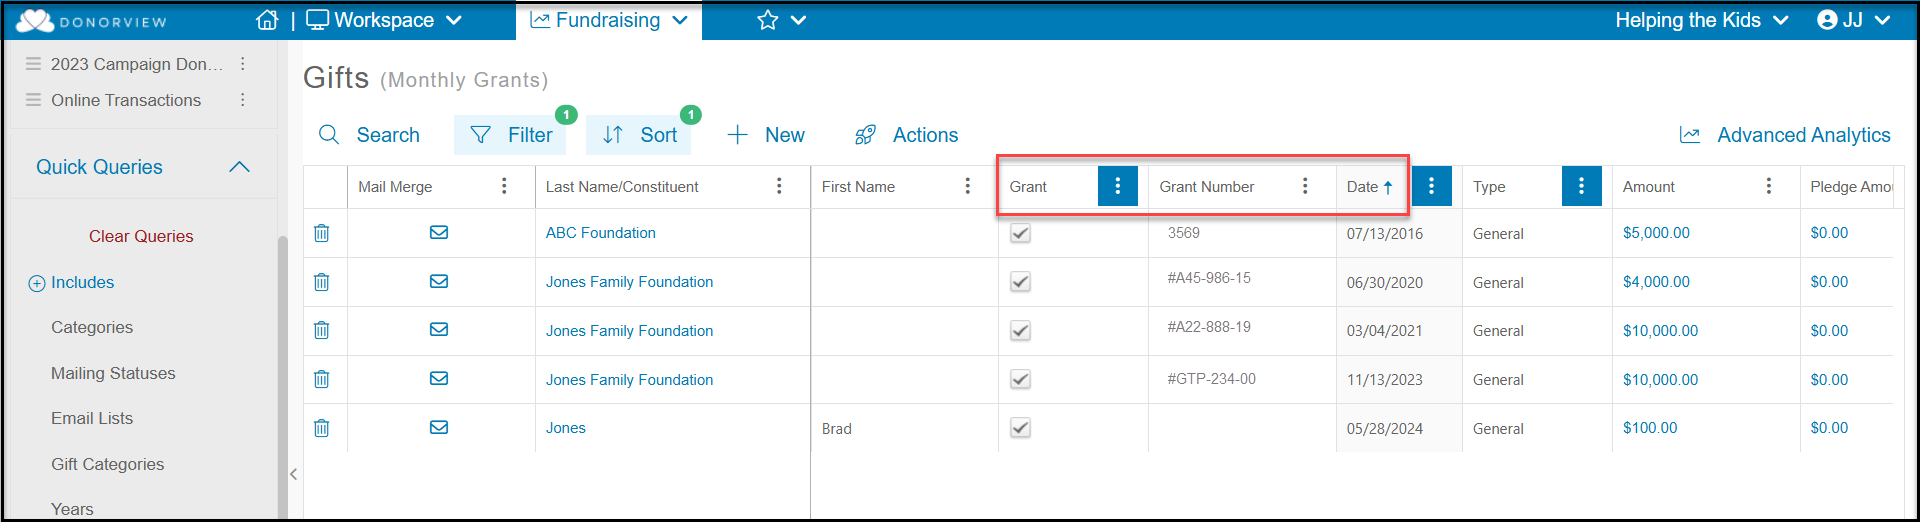
Task: Delete the Brad Jones gift row
Action: 321,428
